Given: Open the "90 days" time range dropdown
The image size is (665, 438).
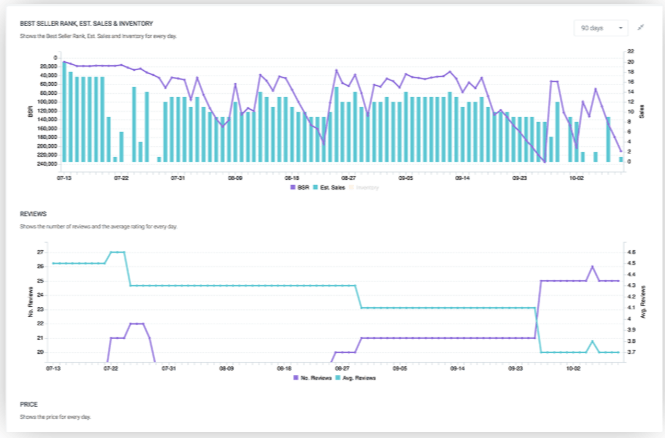Looking at the screenshot, I should pyautogui.click(x=601, y=28).
